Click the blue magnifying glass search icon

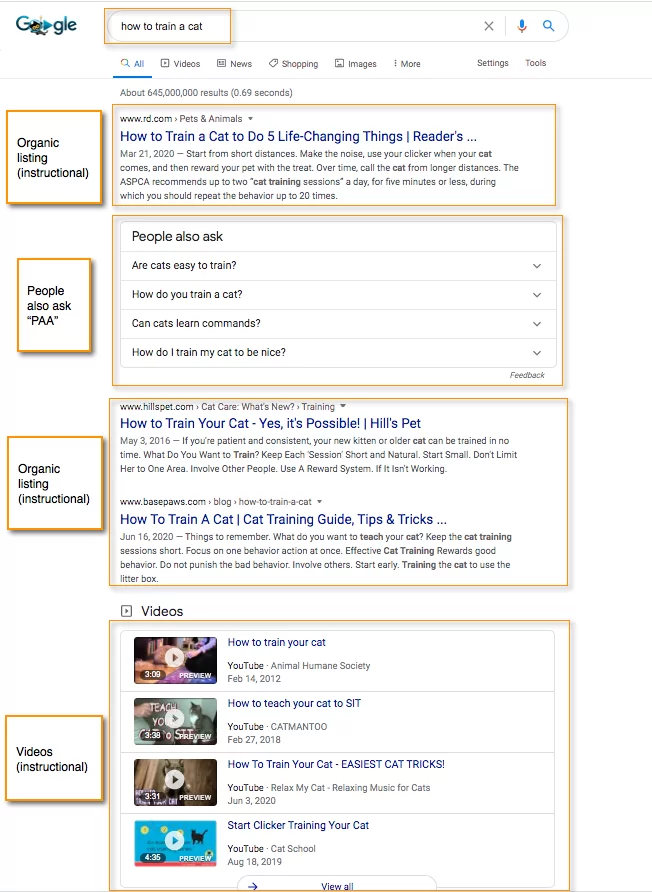click(x=548, y=26)
